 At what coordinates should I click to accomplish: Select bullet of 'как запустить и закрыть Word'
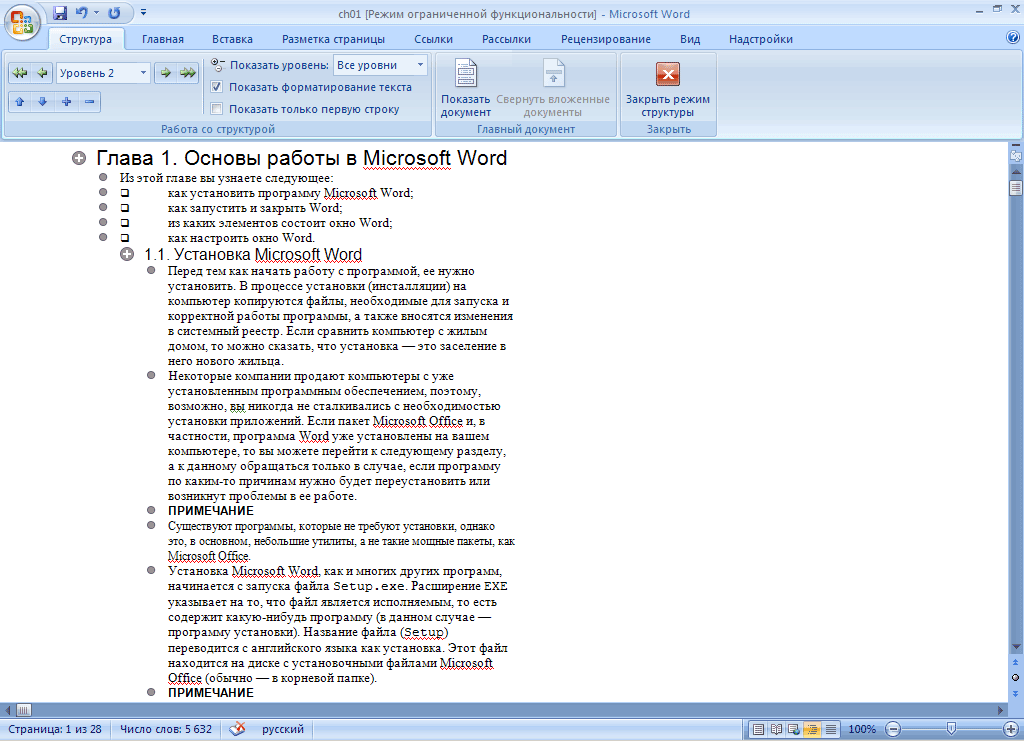tap(103, 207)
